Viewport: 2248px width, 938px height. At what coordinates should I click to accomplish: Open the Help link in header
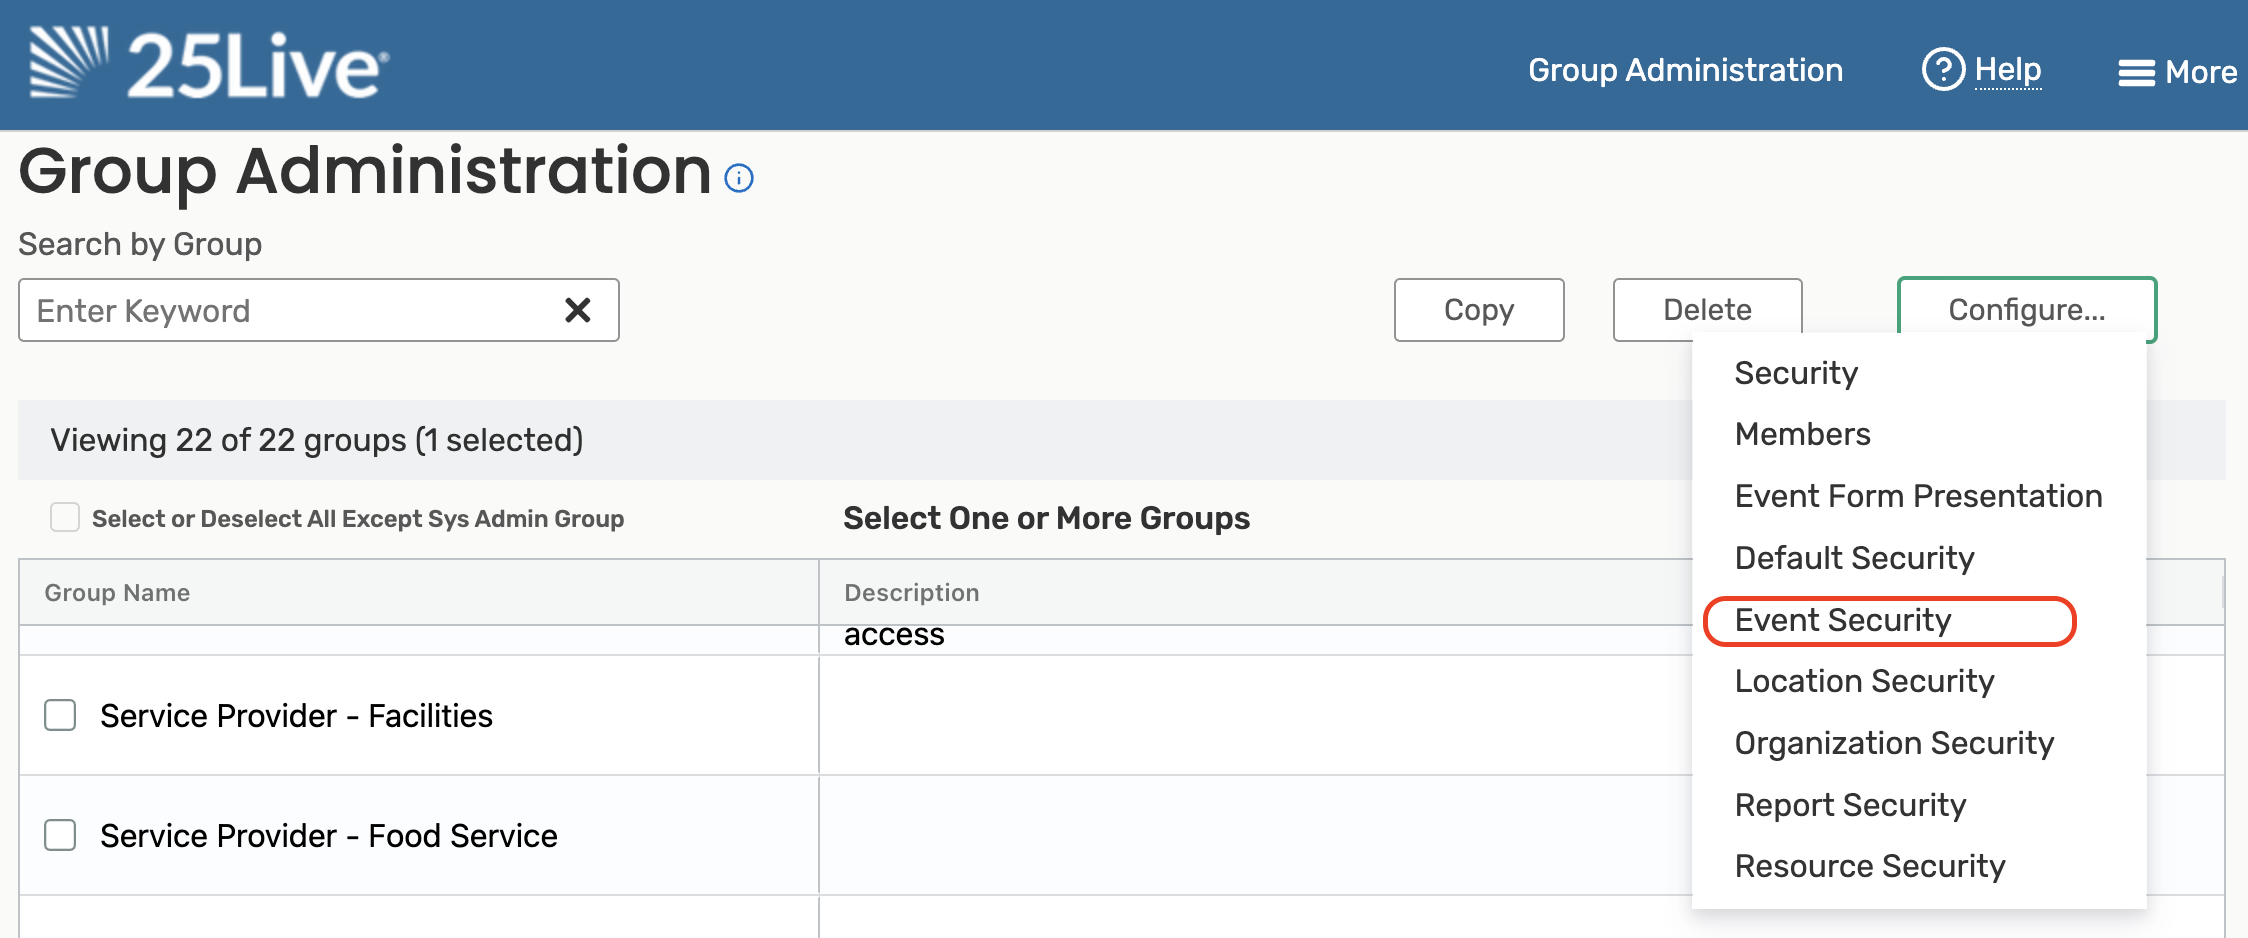[2008, 70]
